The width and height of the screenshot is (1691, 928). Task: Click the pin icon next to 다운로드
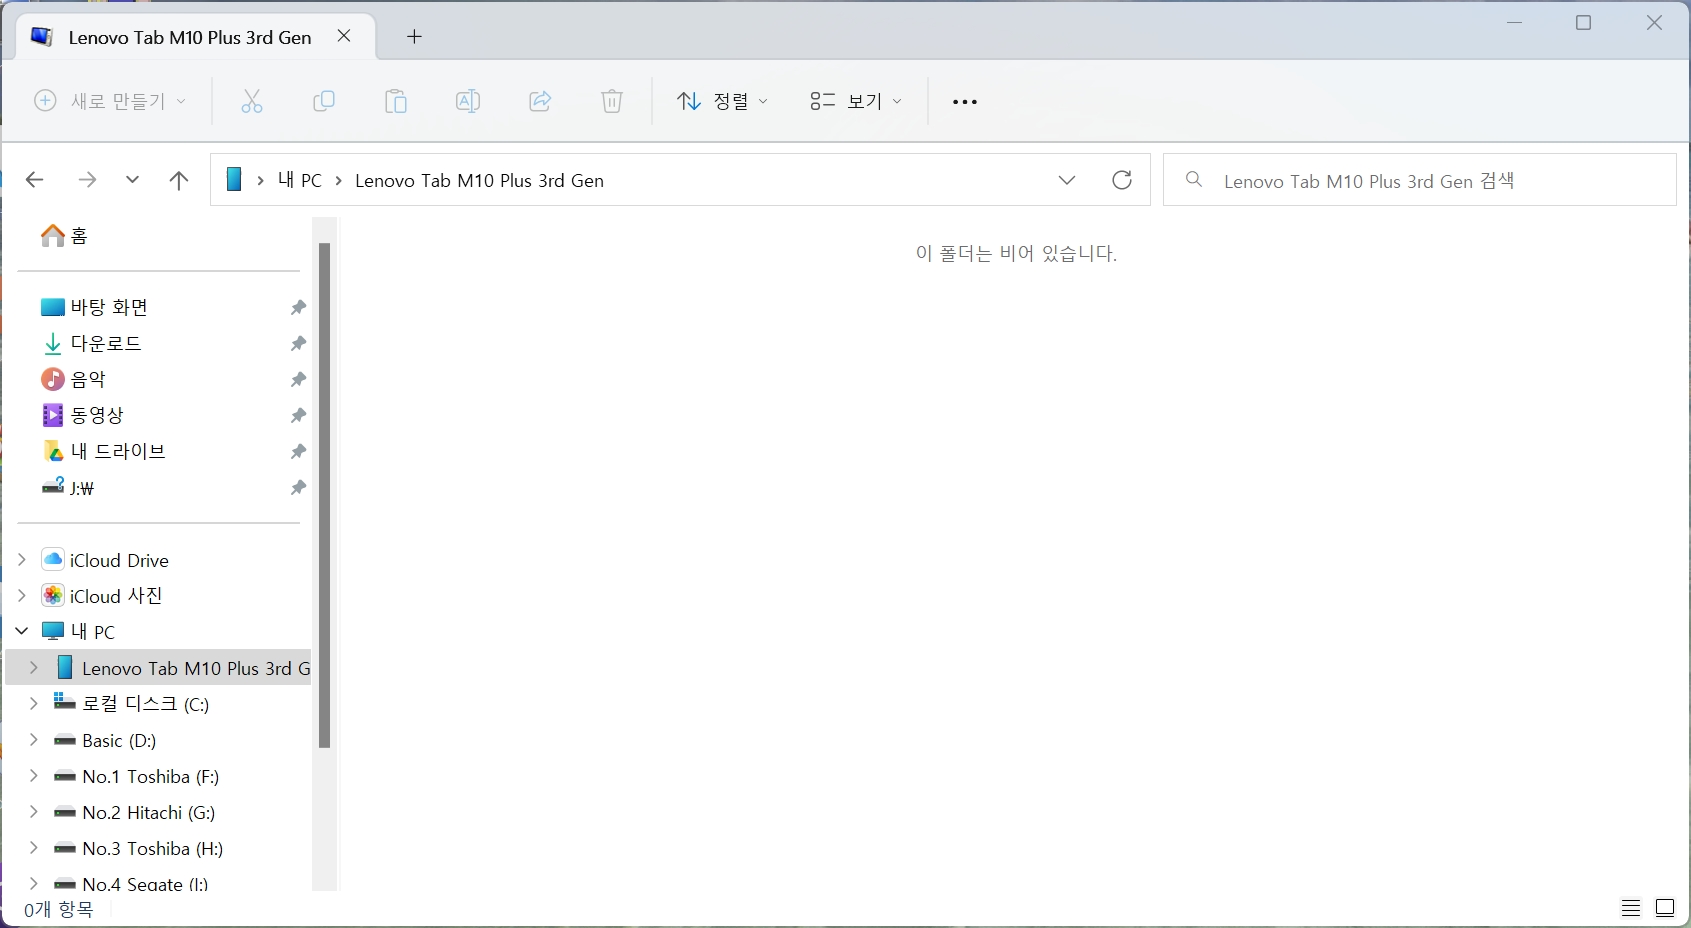point(298,343)
